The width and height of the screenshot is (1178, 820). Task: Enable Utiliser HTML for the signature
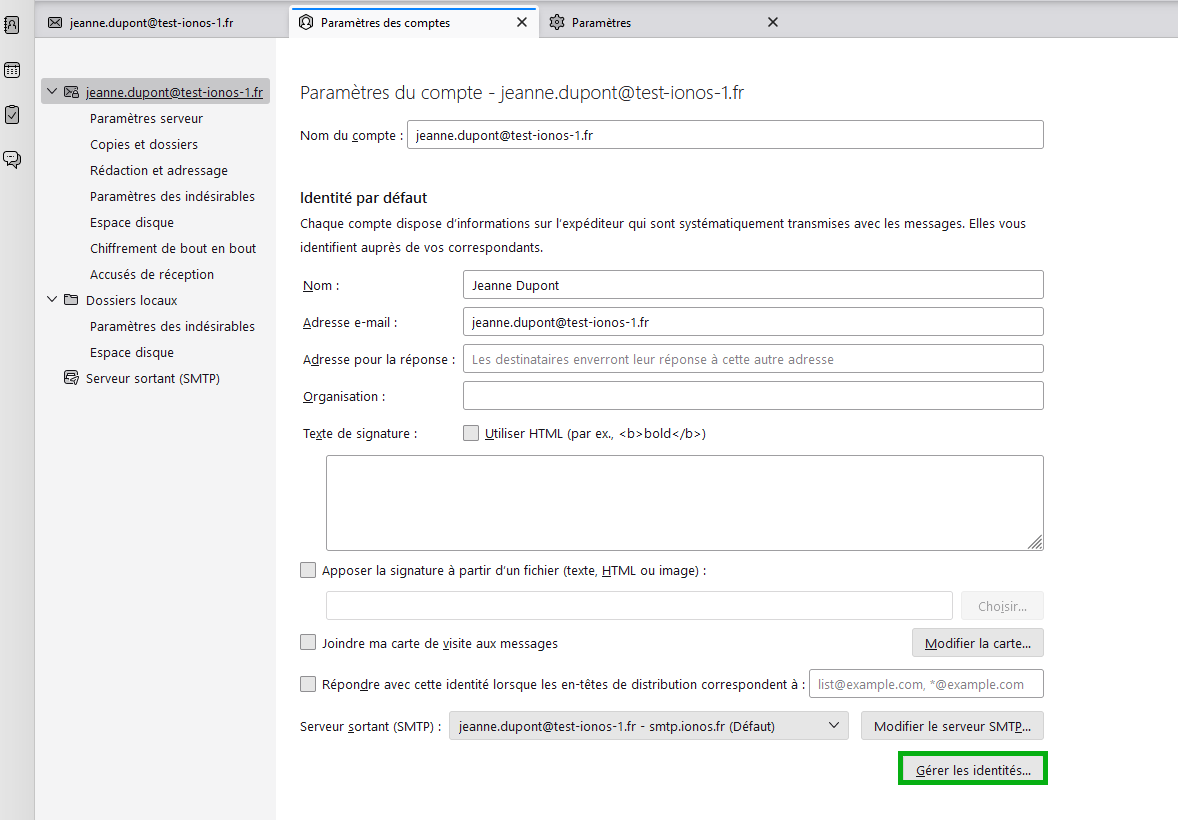(x=471, y=433)
